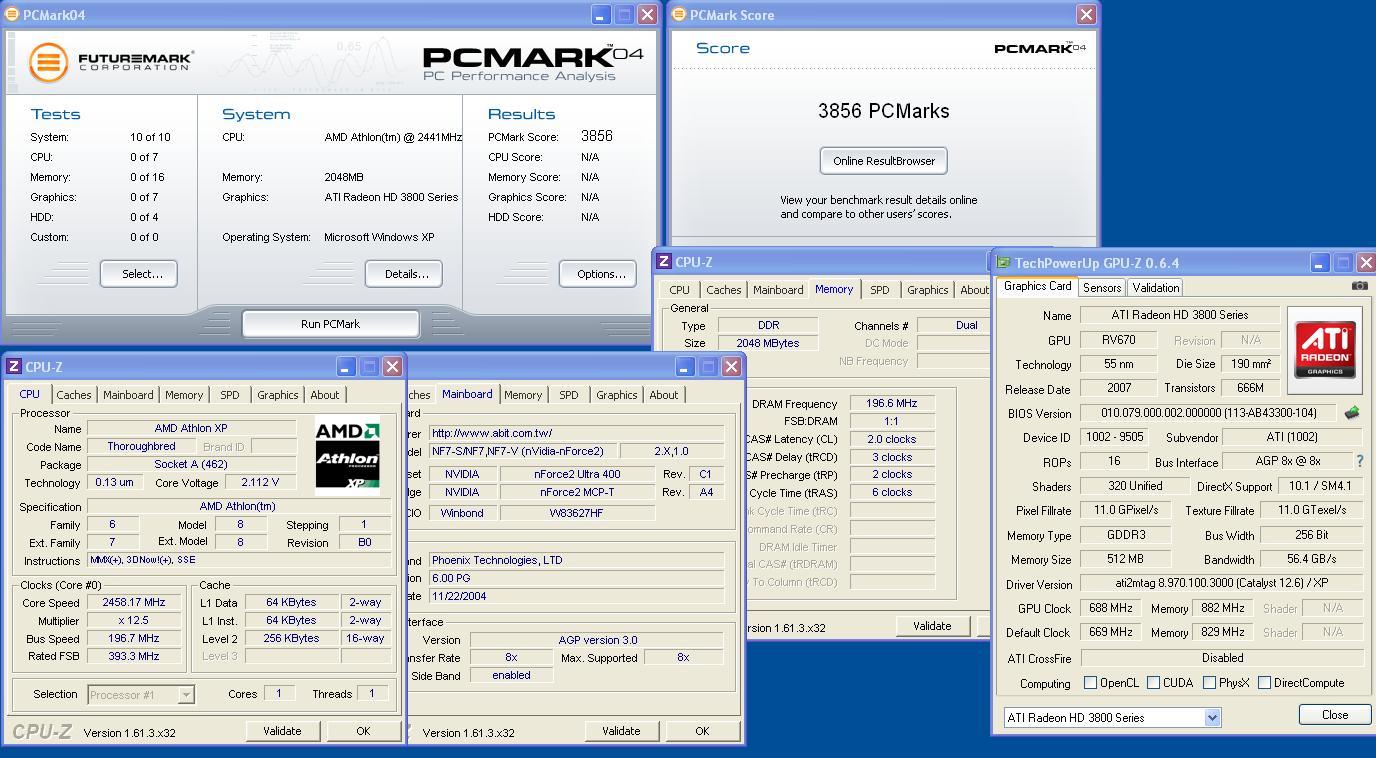The width and height of the screenshot is (1376, 758).
Task: Switch to Caches tab in the CPU-Z CPU window
Action: click(x=74, y=395)
